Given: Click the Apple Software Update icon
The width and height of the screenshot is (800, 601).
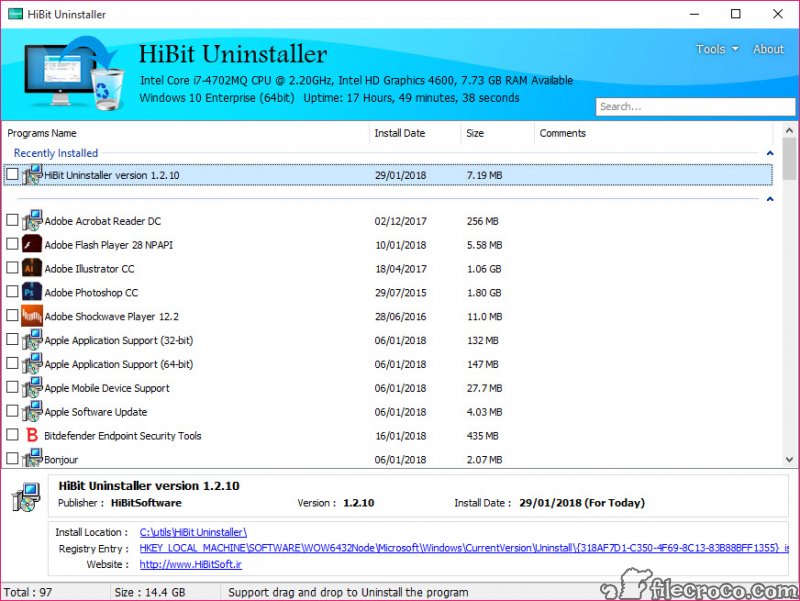Looking at the screenshot, I should (32, 412).
